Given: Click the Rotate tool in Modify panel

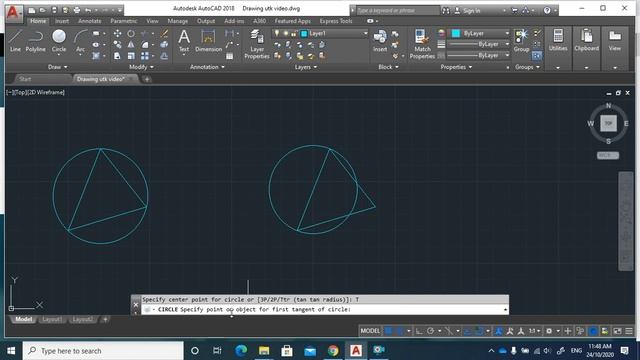Looking at the screenshot, I should [131, 33].
